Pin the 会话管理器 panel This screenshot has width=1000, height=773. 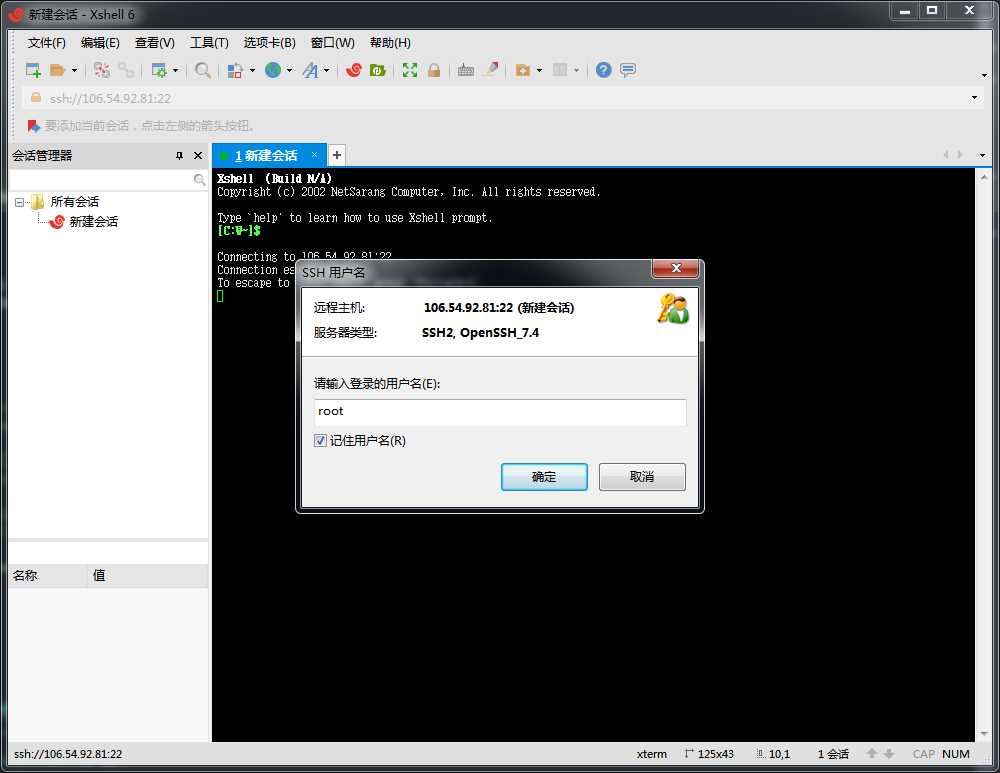pyautogui.click(x=179, y=156)
